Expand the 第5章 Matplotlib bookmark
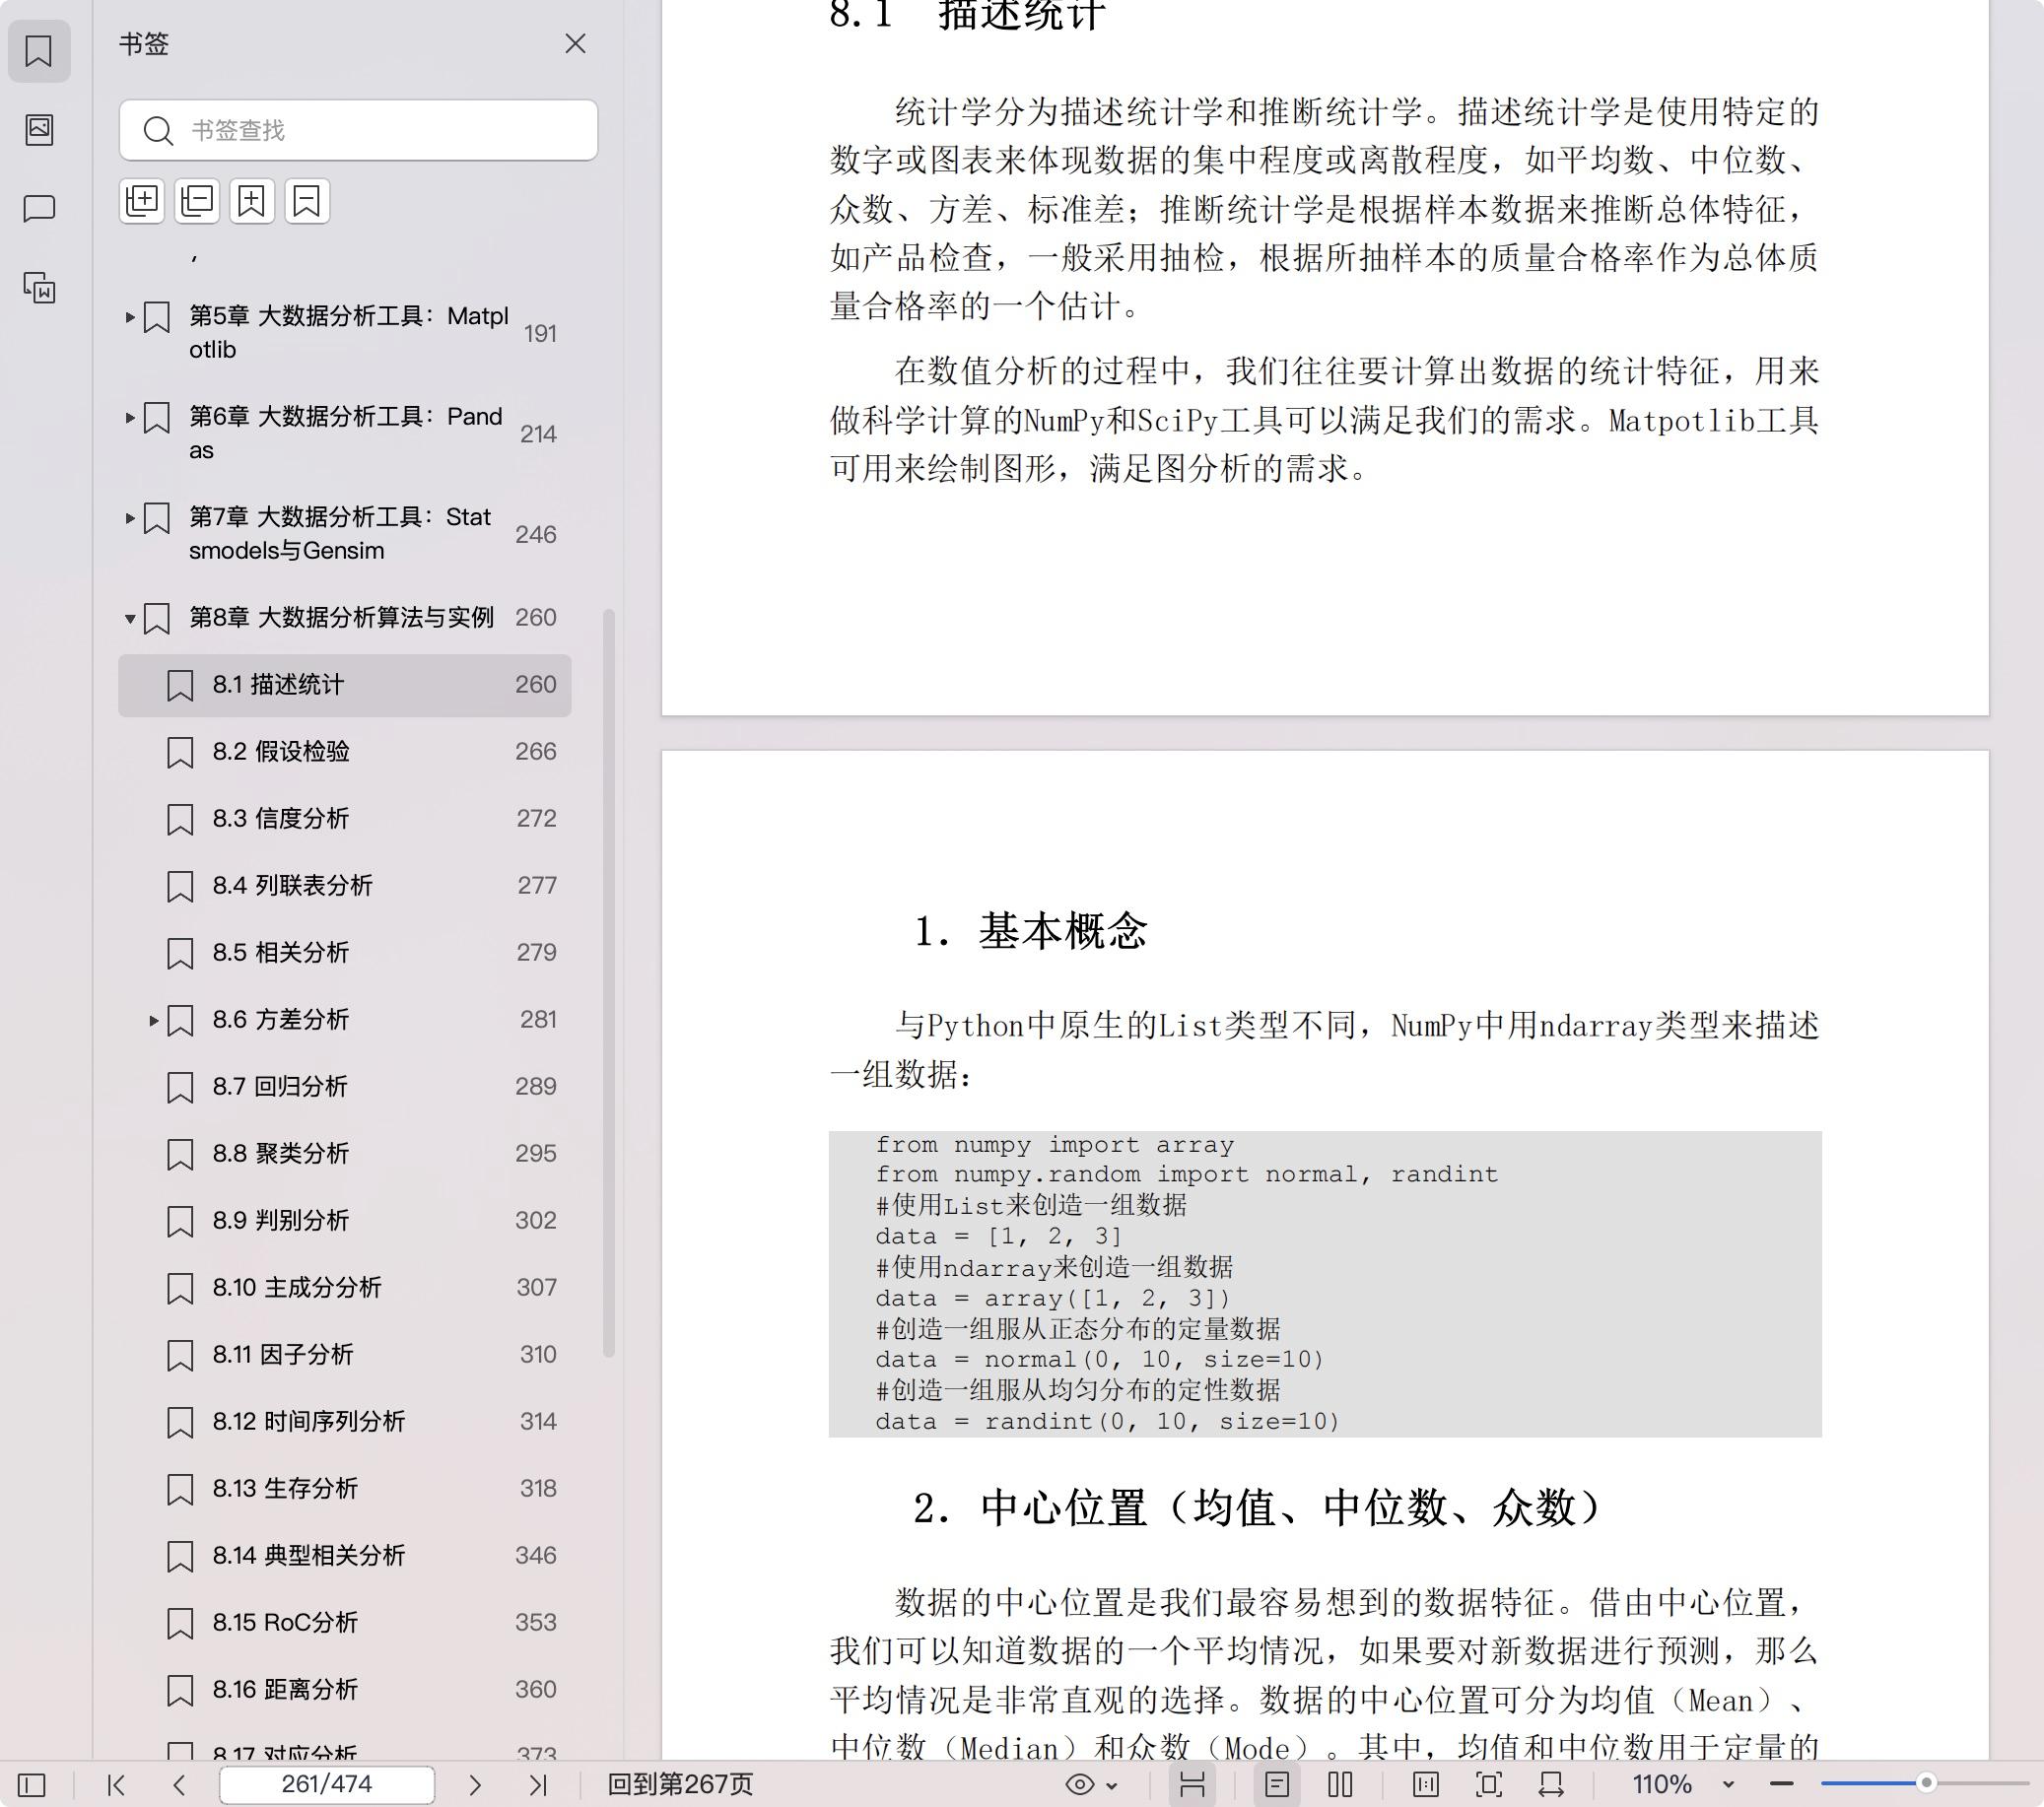This screenshot has height=1807, width=2044. [x=130, y=317]
